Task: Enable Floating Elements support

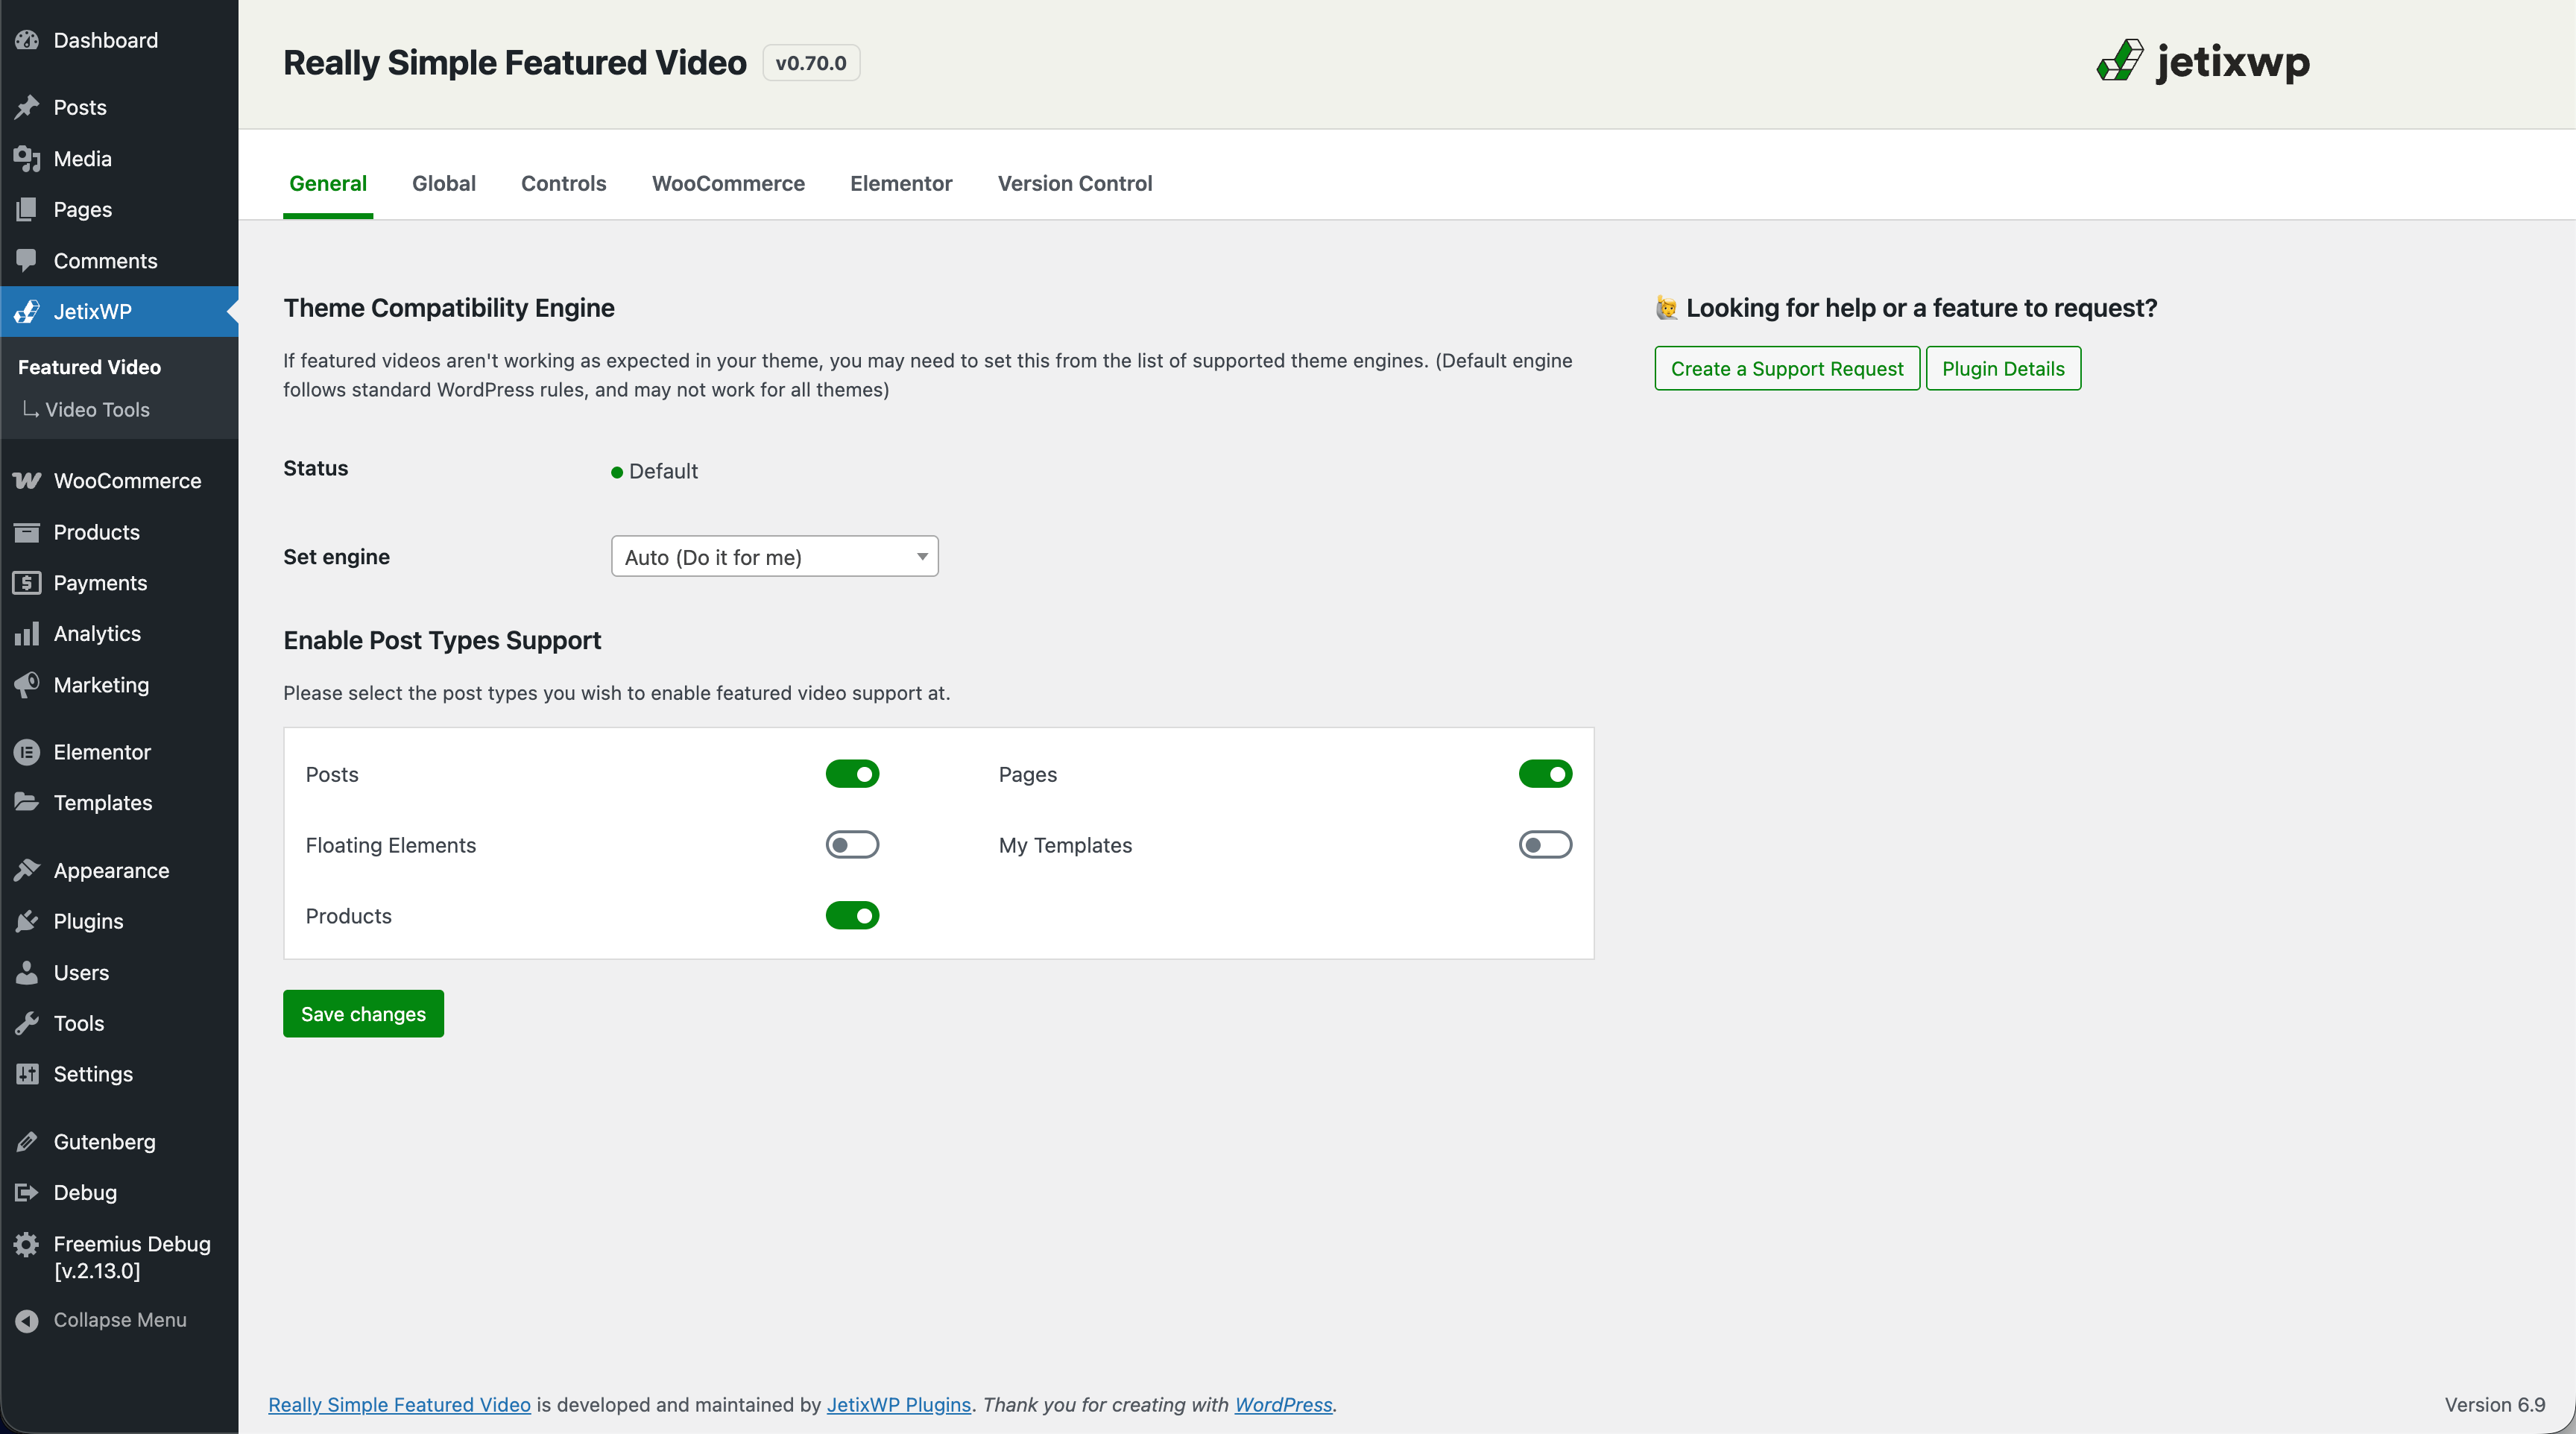Action: tap(852, 844)
